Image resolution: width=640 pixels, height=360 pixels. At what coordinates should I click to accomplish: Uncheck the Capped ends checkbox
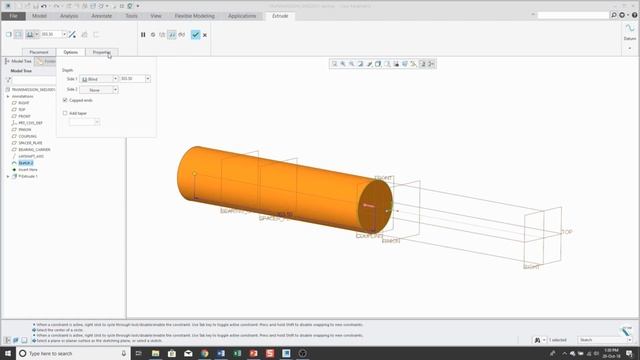point(65,100)
